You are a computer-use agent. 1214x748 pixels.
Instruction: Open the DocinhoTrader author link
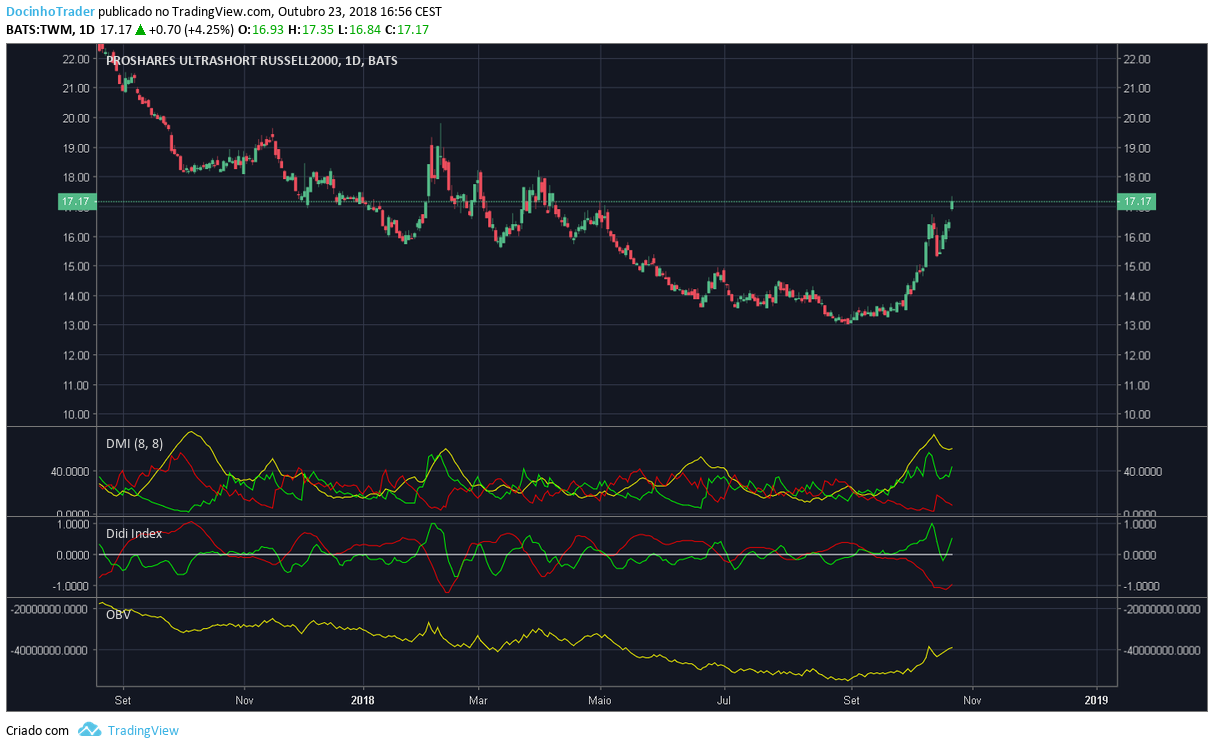pos(51,12)
